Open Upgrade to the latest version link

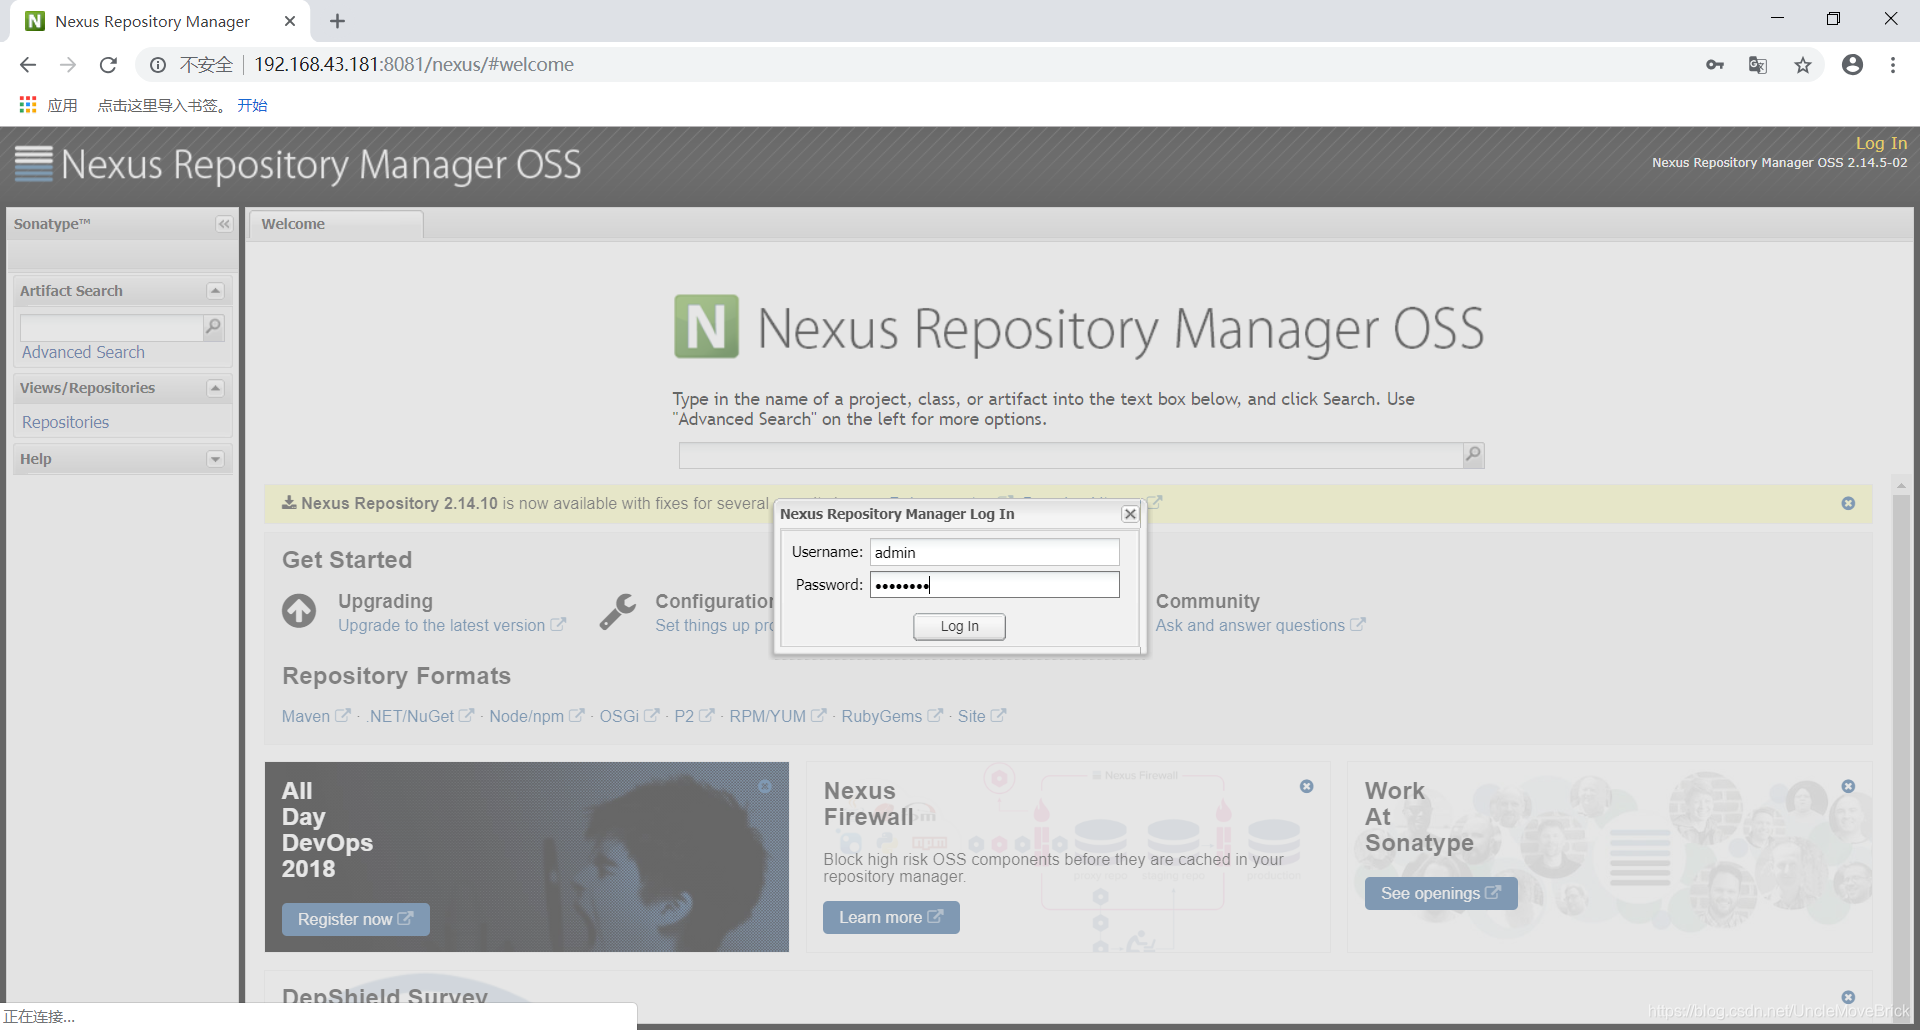[x=451, y=625]
